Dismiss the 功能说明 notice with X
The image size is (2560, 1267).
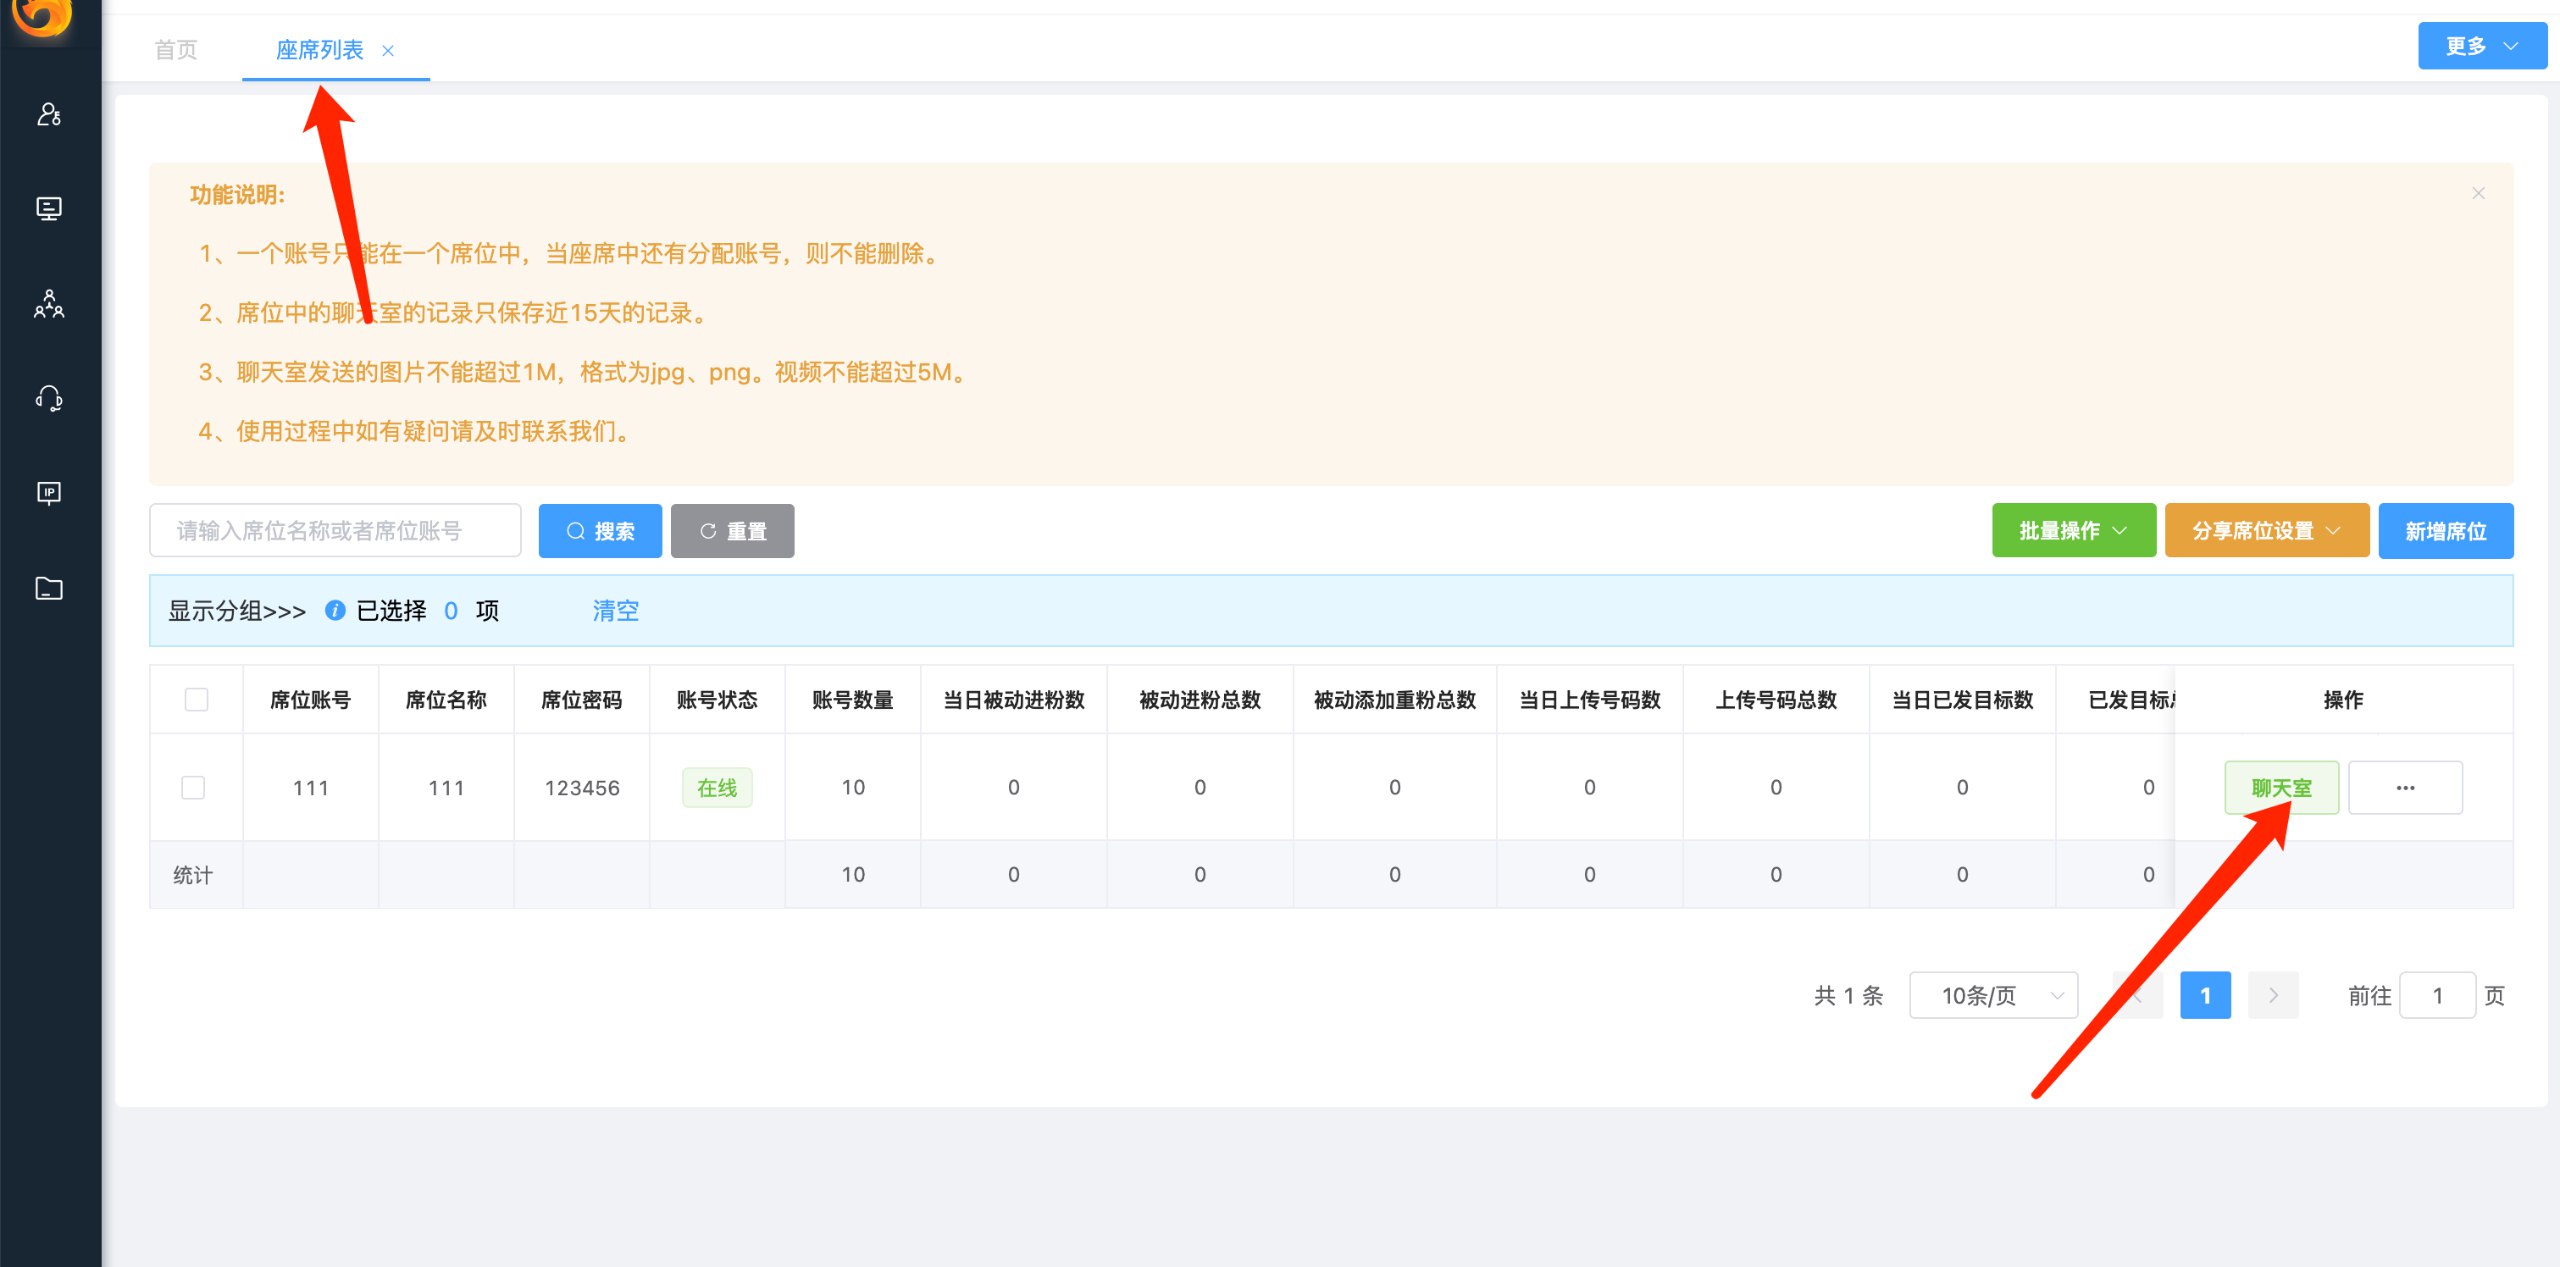coord(2478,193)
